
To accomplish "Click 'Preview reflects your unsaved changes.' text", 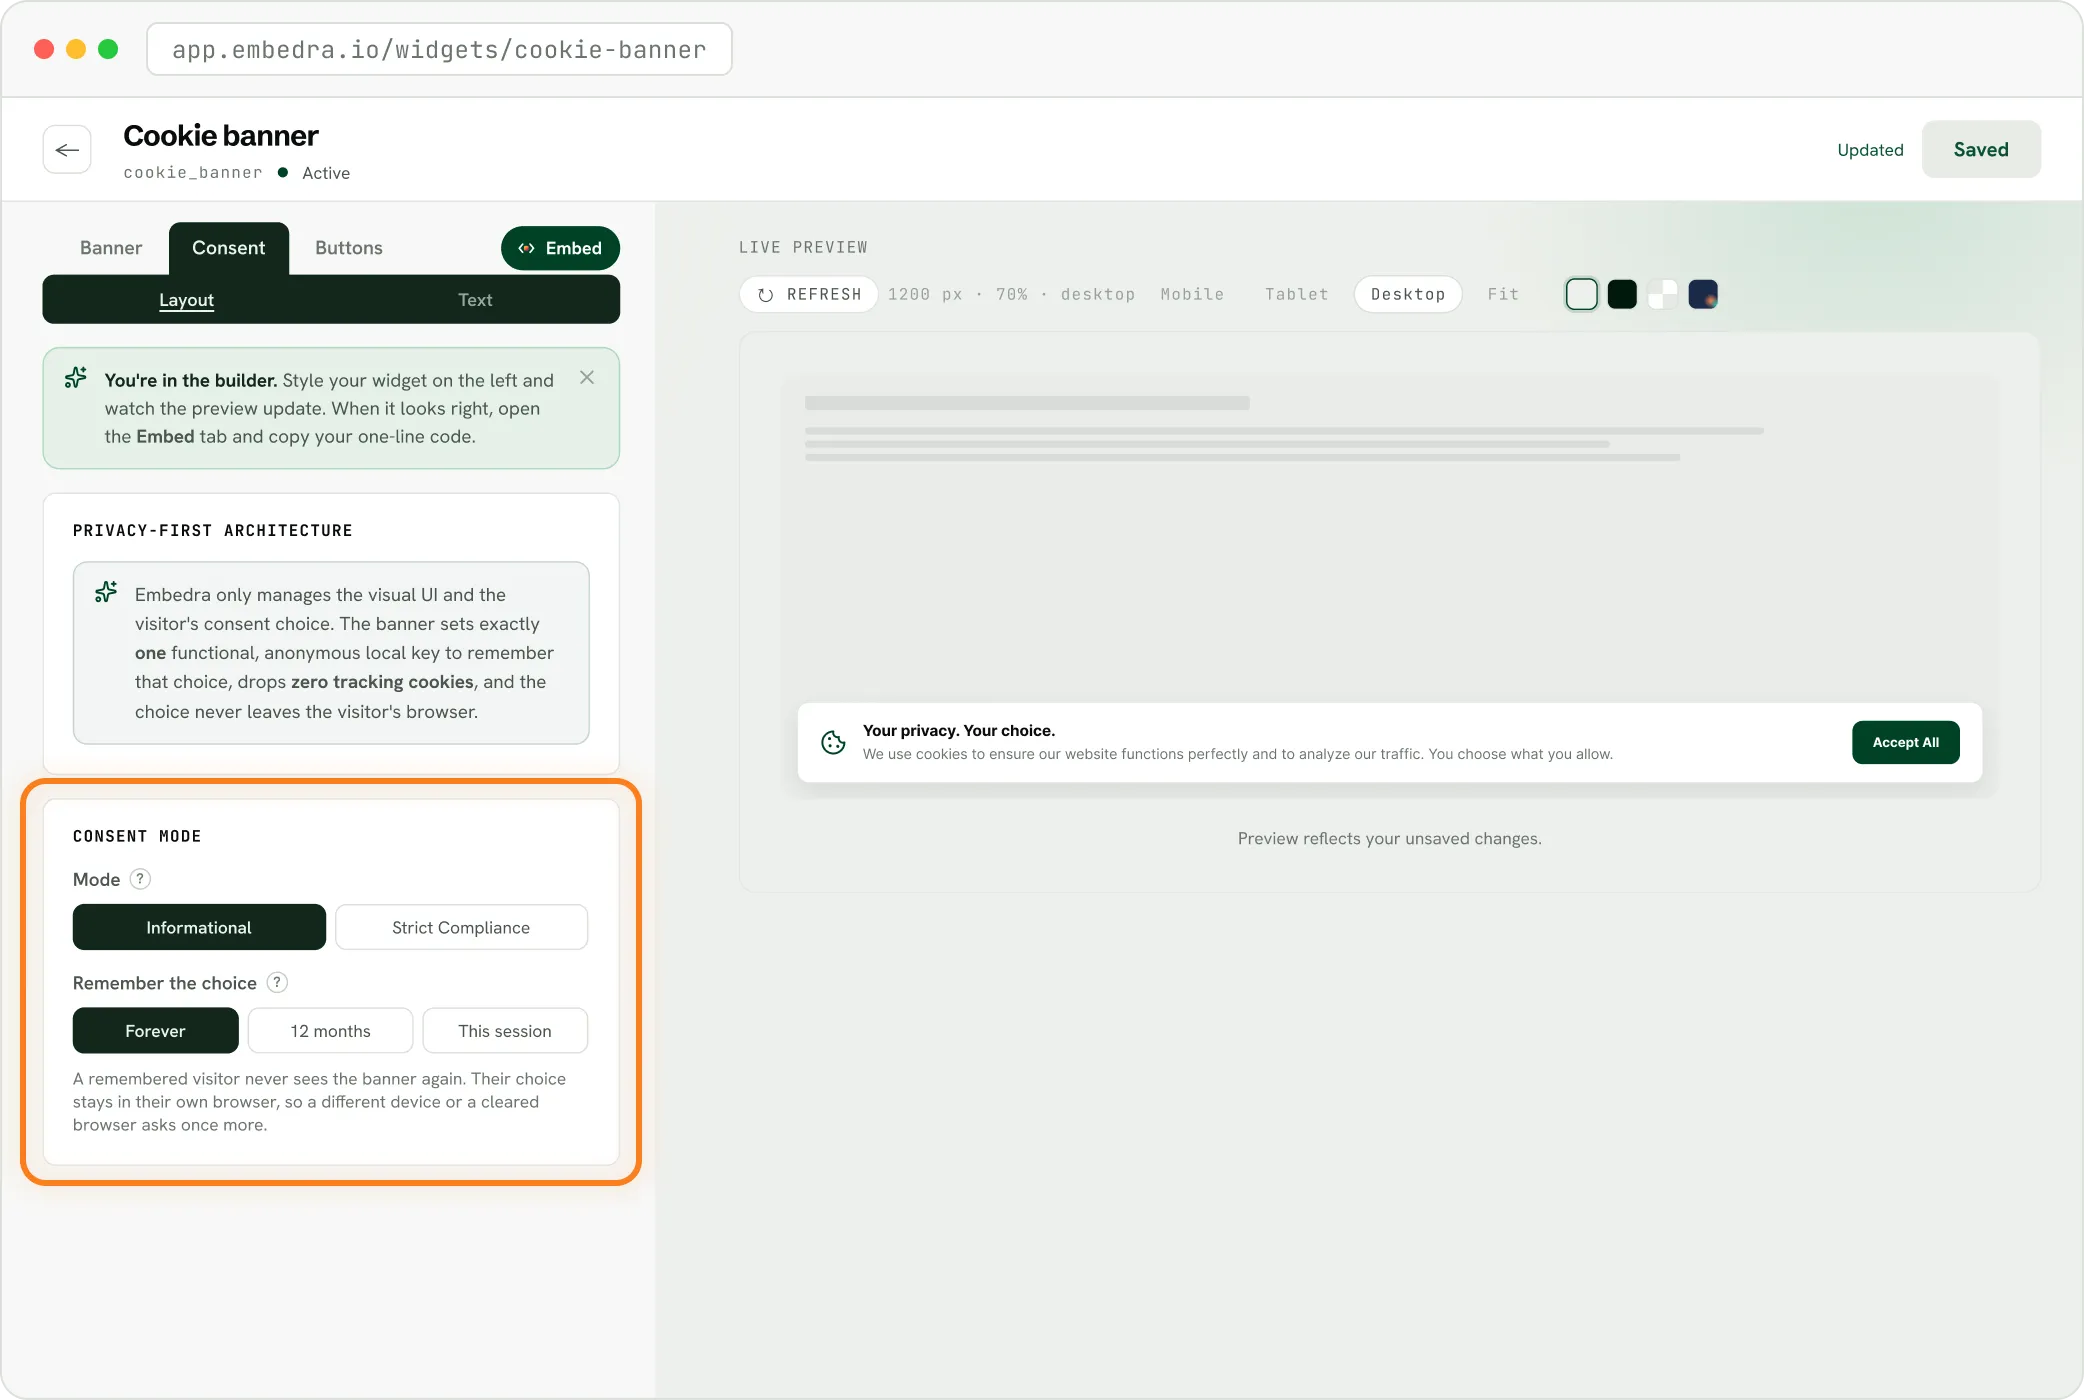I will [x=1389, y=838].
